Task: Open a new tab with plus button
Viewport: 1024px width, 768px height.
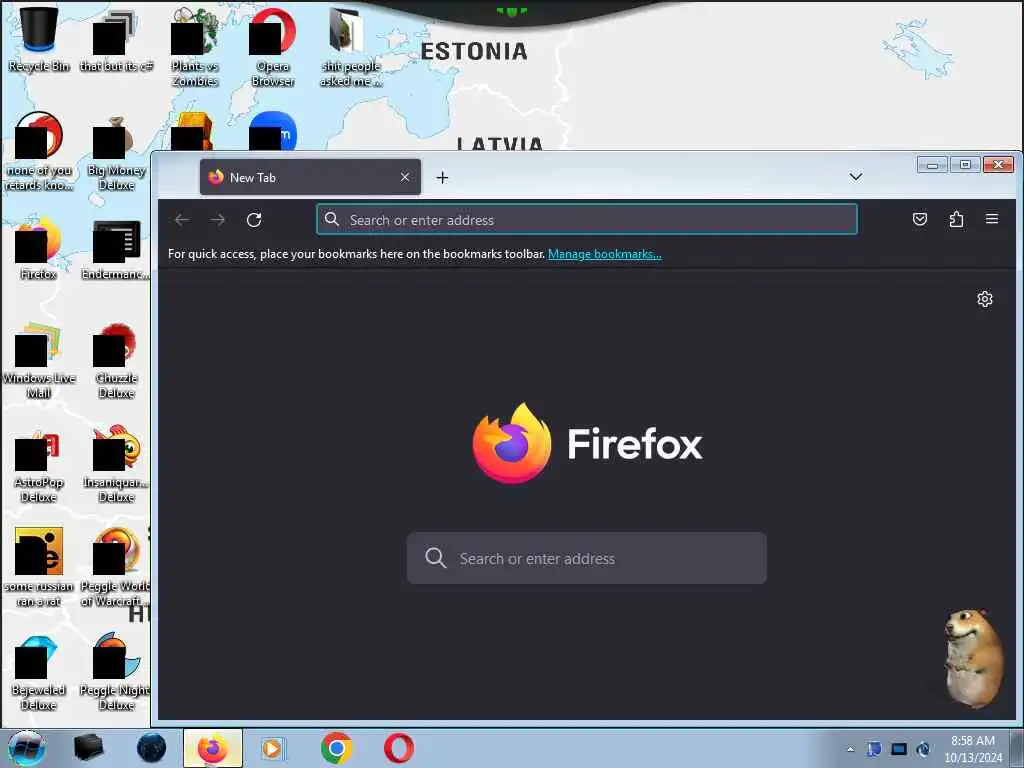Action: click(x=442, y=178)
